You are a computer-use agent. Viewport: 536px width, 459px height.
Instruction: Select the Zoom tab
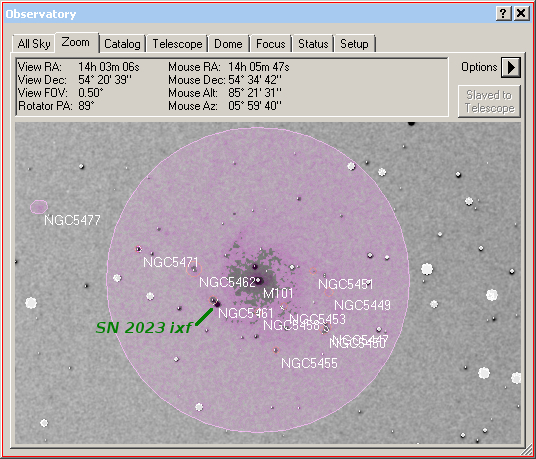(76, 42)
